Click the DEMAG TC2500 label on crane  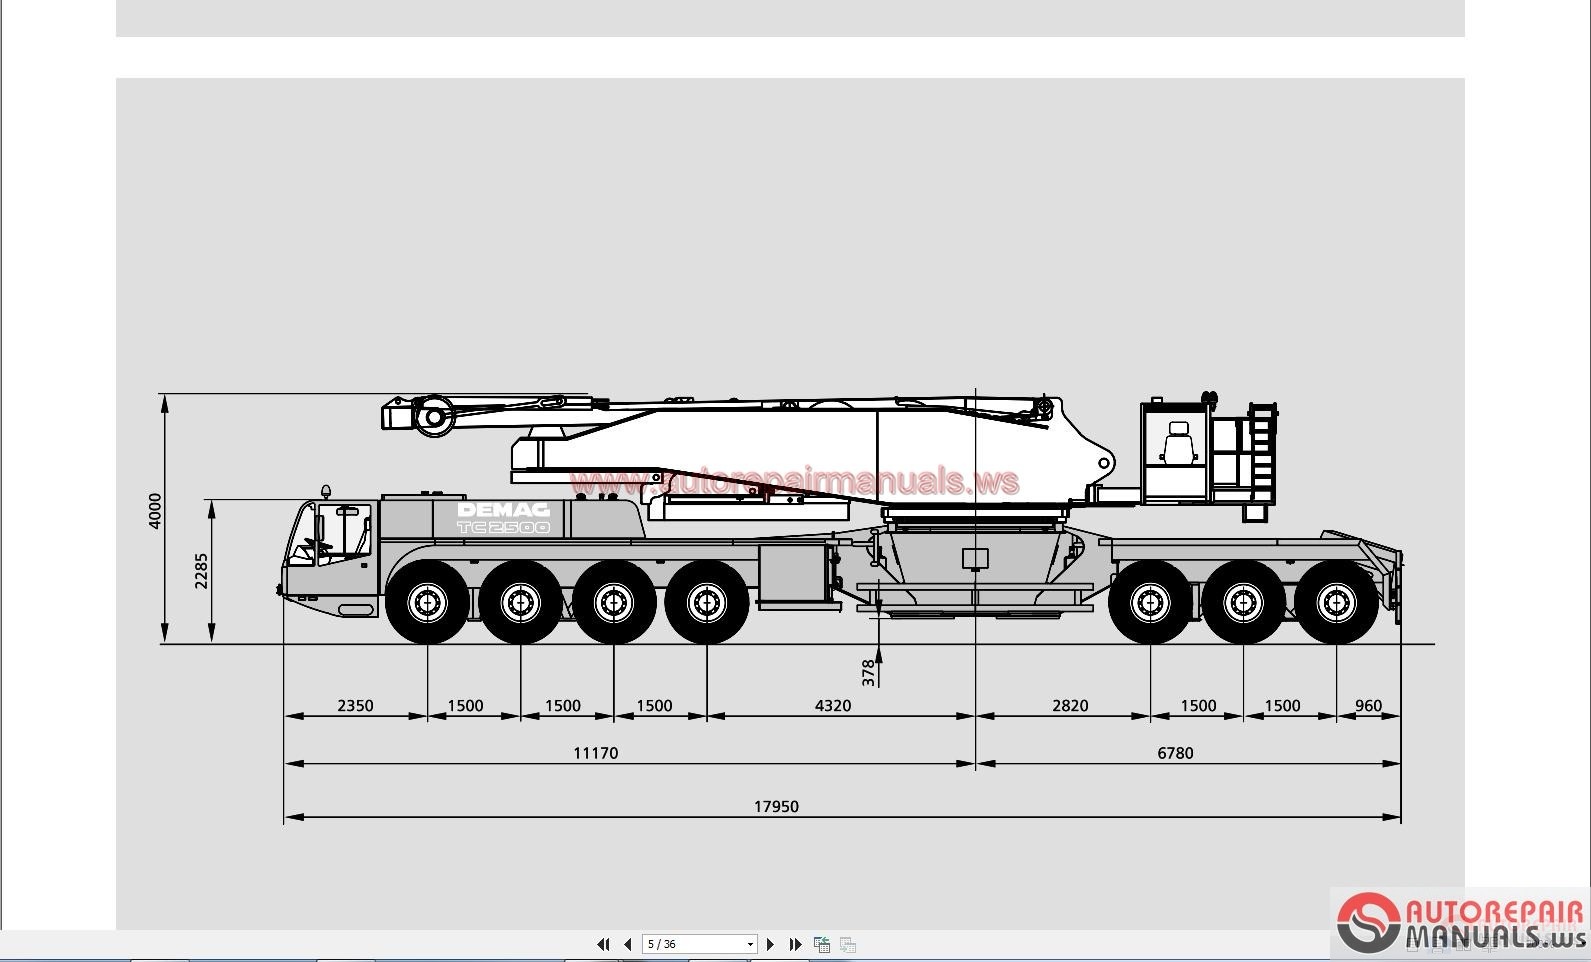tap(504, 518)
